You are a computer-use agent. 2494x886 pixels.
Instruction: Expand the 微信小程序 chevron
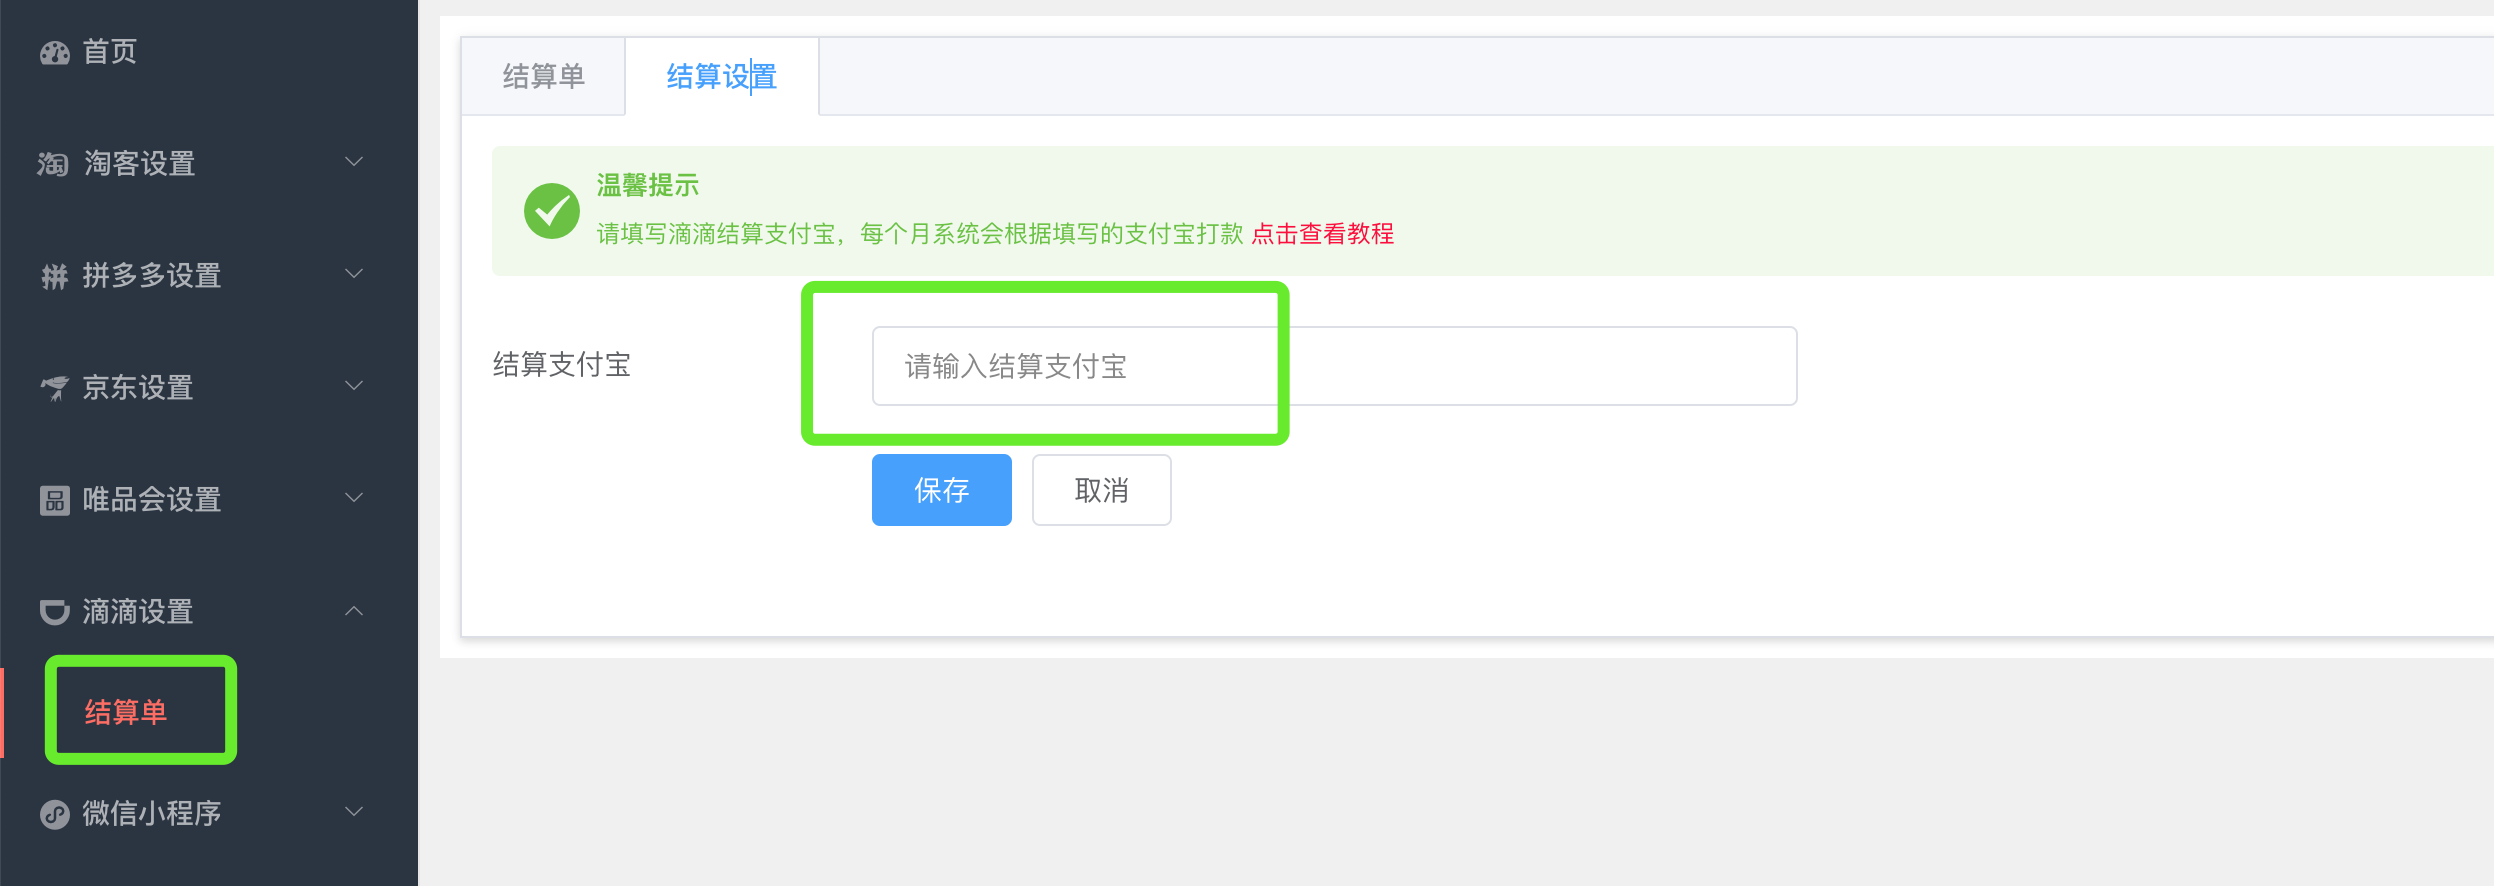coord(354,812)
